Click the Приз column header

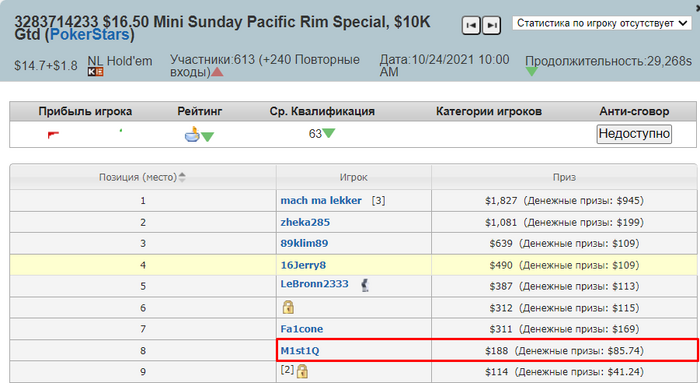click(x=564, y=177)
